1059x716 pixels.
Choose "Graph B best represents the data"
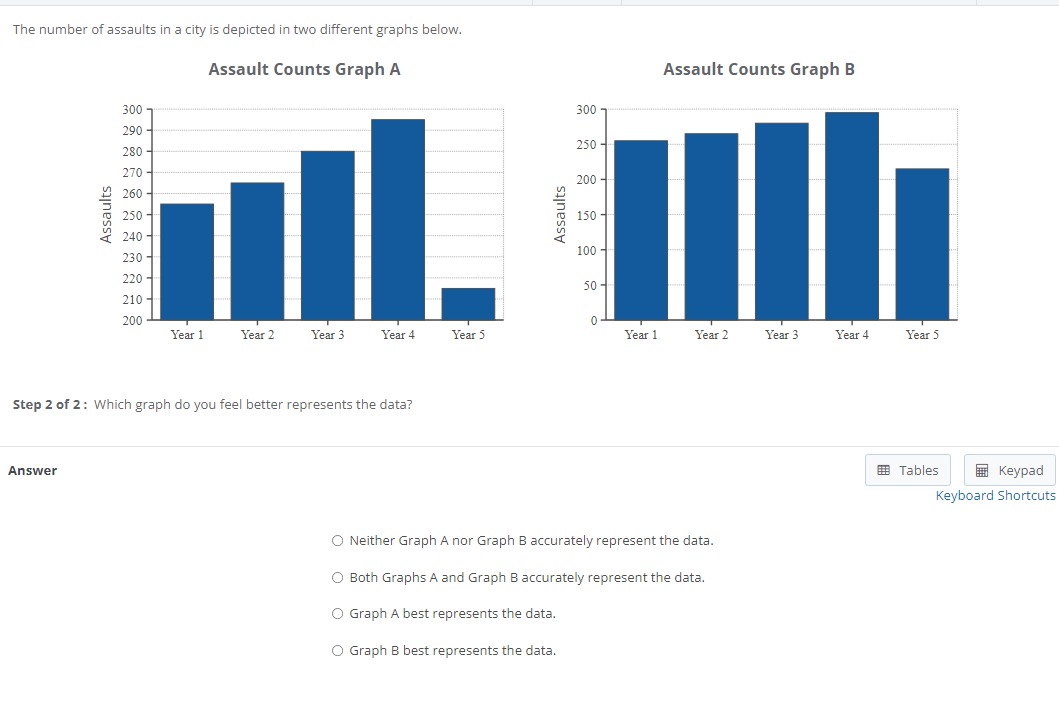coord(337,650)
